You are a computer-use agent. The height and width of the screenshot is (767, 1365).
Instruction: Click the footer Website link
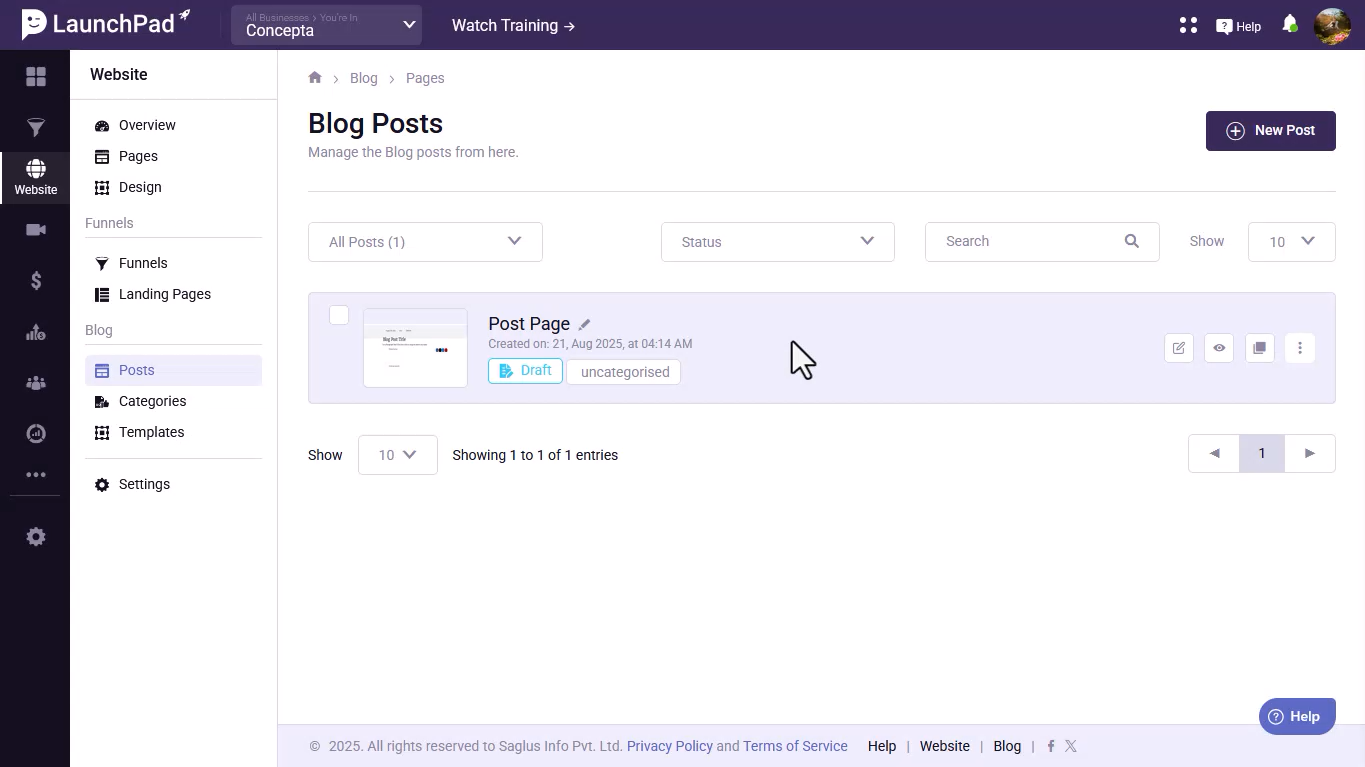click(945, 746)
